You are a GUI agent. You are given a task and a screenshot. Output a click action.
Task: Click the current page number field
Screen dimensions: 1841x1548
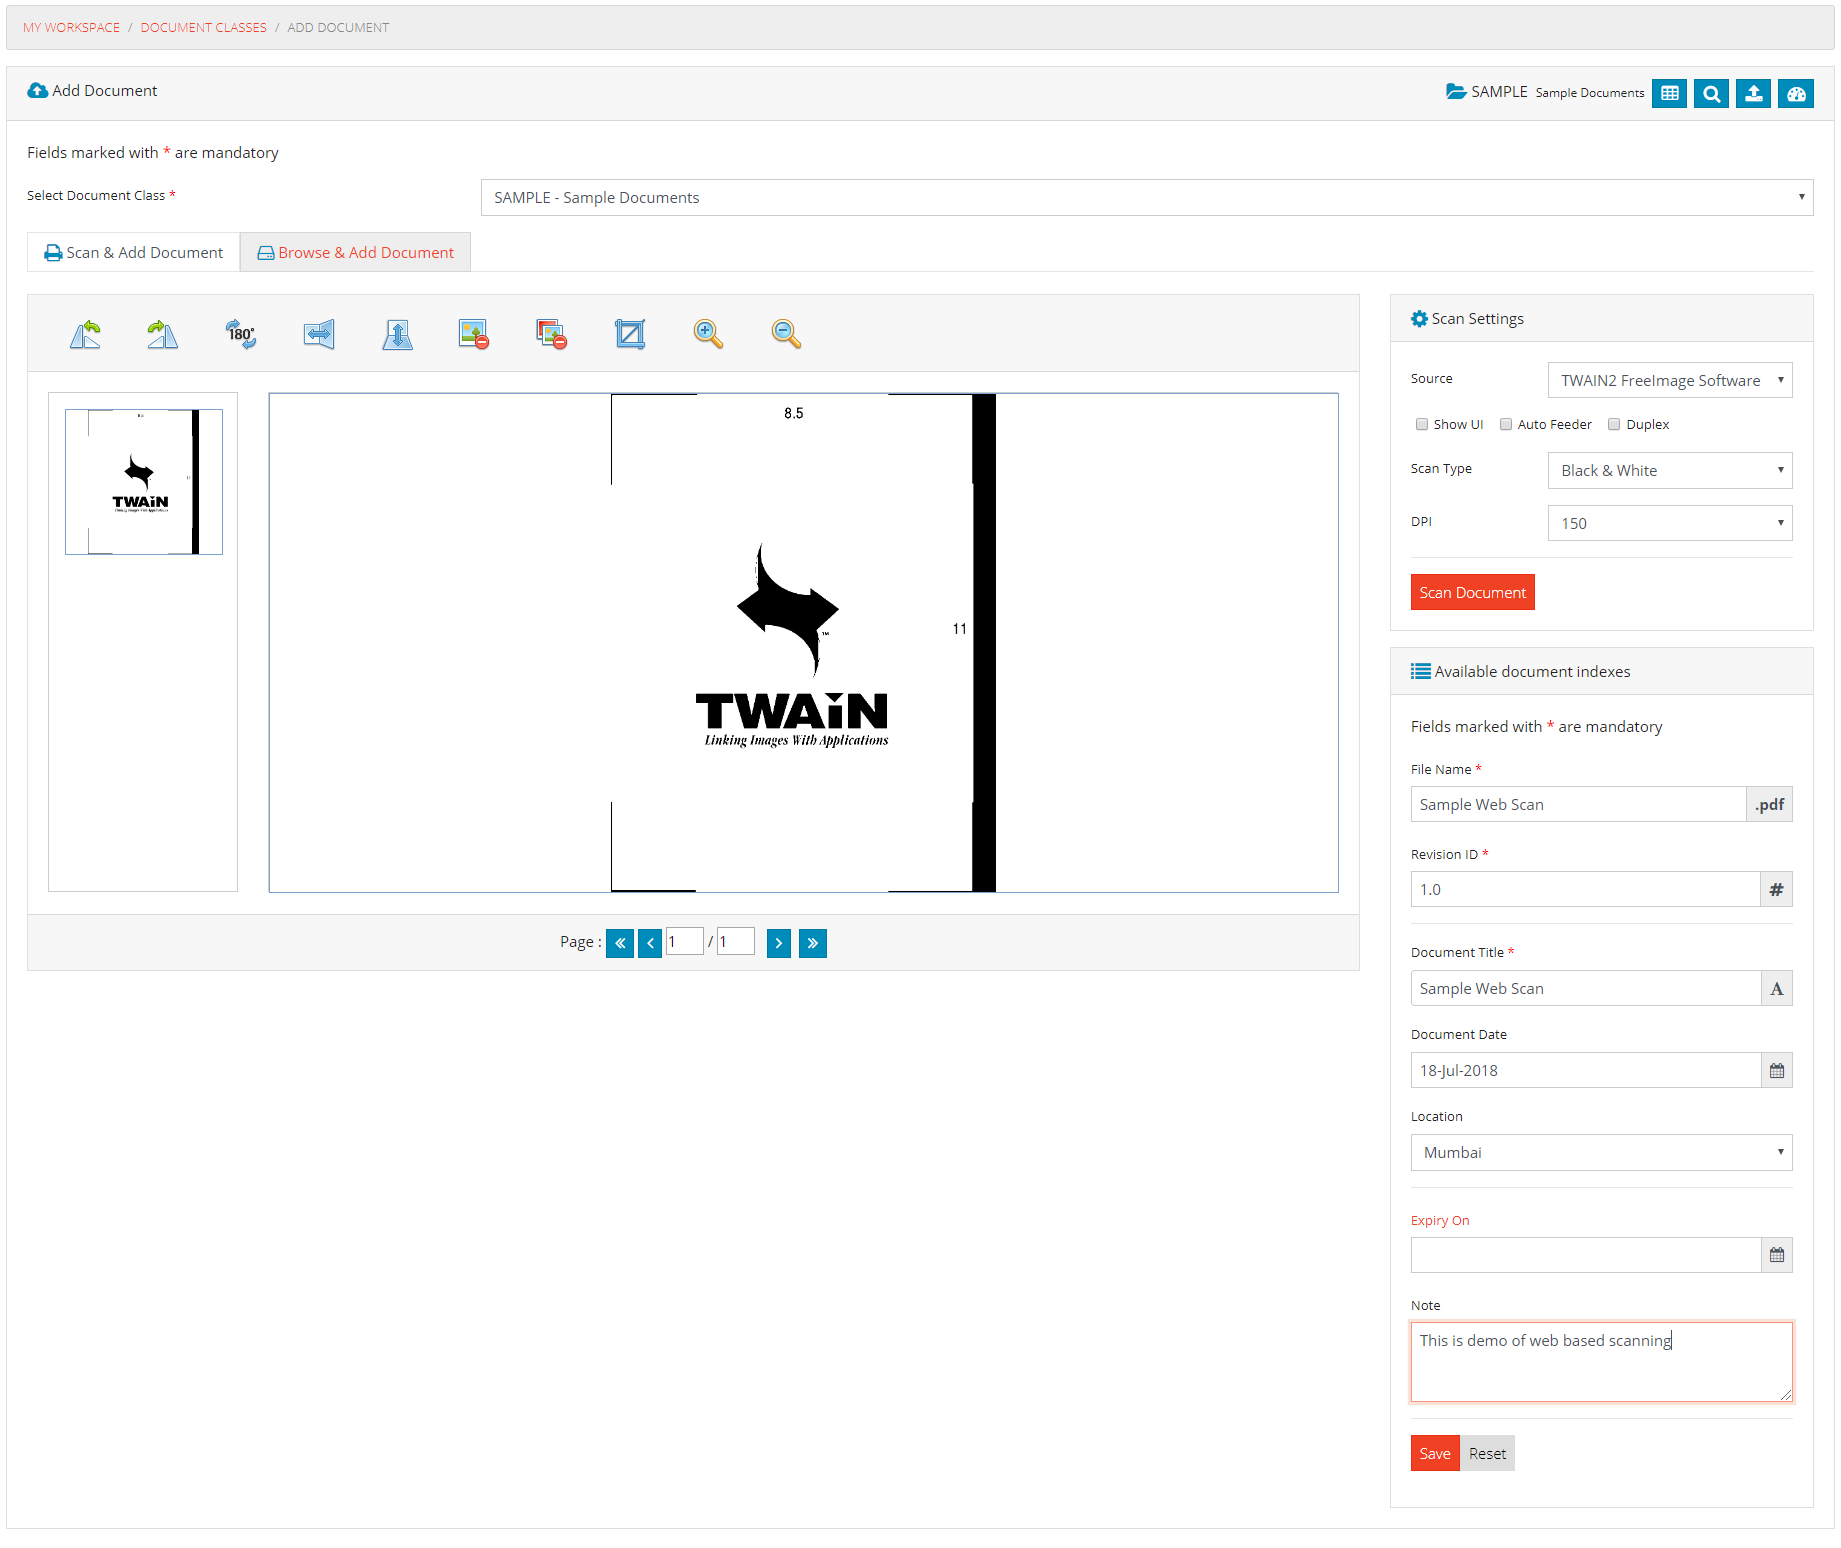click(685, 942)
